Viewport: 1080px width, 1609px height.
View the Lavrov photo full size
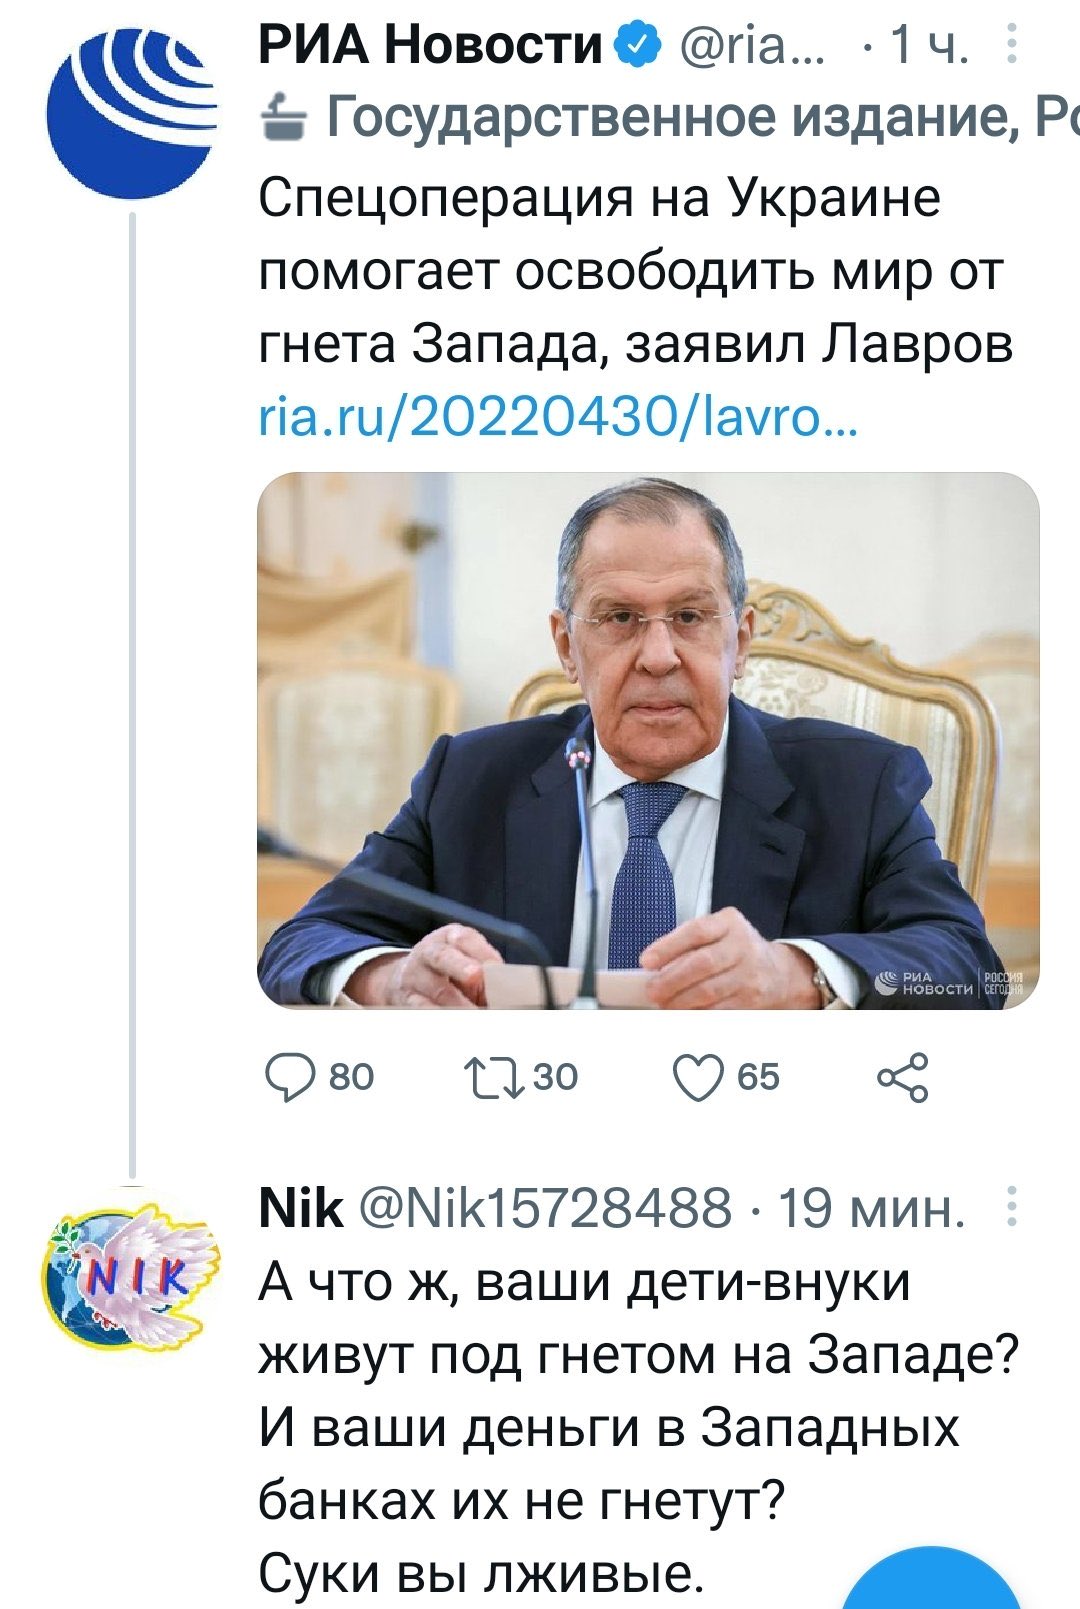[x=648, y=740]
